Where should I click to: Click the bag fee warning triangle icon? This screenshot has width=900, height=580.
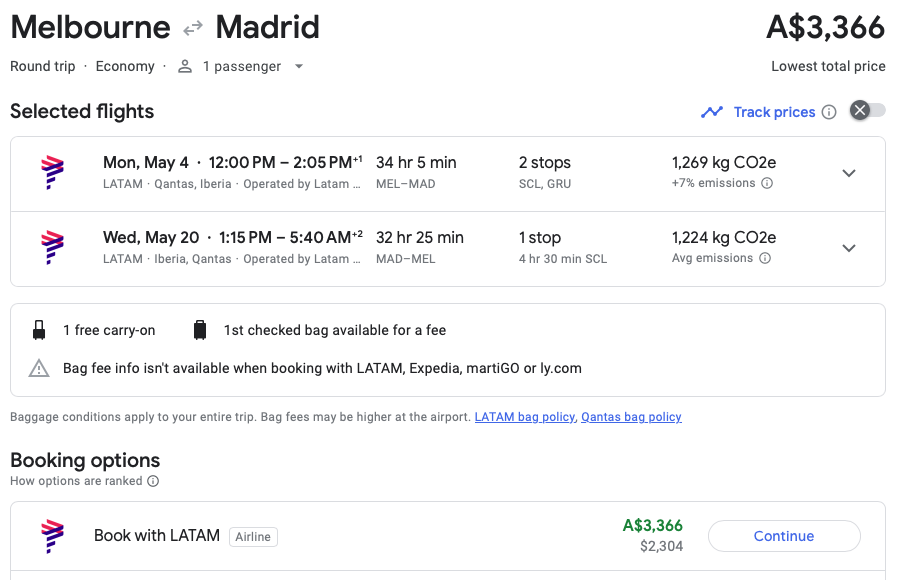(x=38, y=368)
